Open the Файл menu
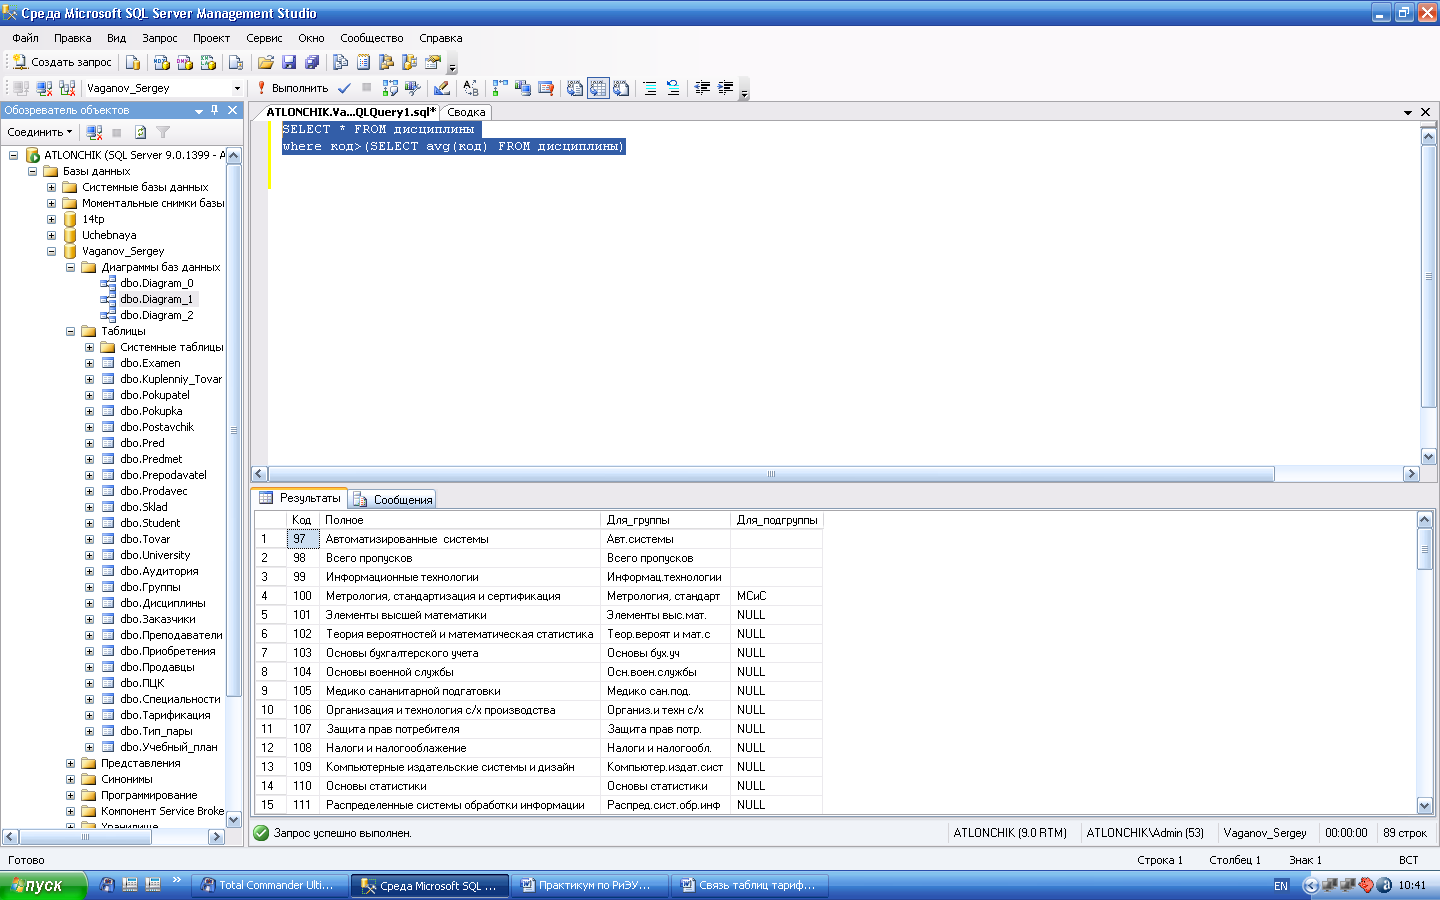The image size is (1440, 900). (25, 38)
